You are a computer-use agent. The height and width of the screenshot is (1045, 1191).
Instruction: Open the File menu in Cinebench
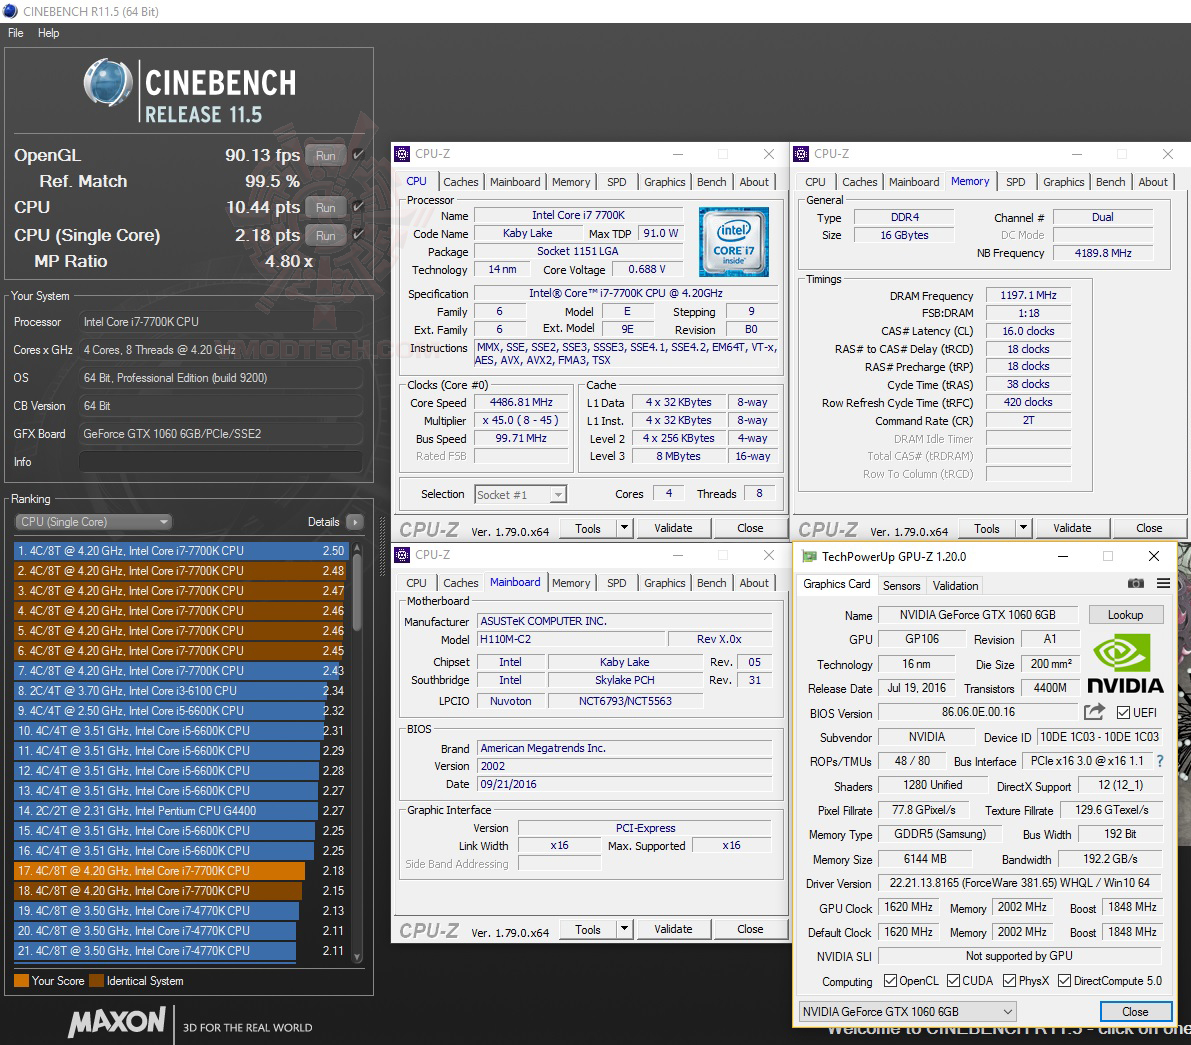point(15,32)
